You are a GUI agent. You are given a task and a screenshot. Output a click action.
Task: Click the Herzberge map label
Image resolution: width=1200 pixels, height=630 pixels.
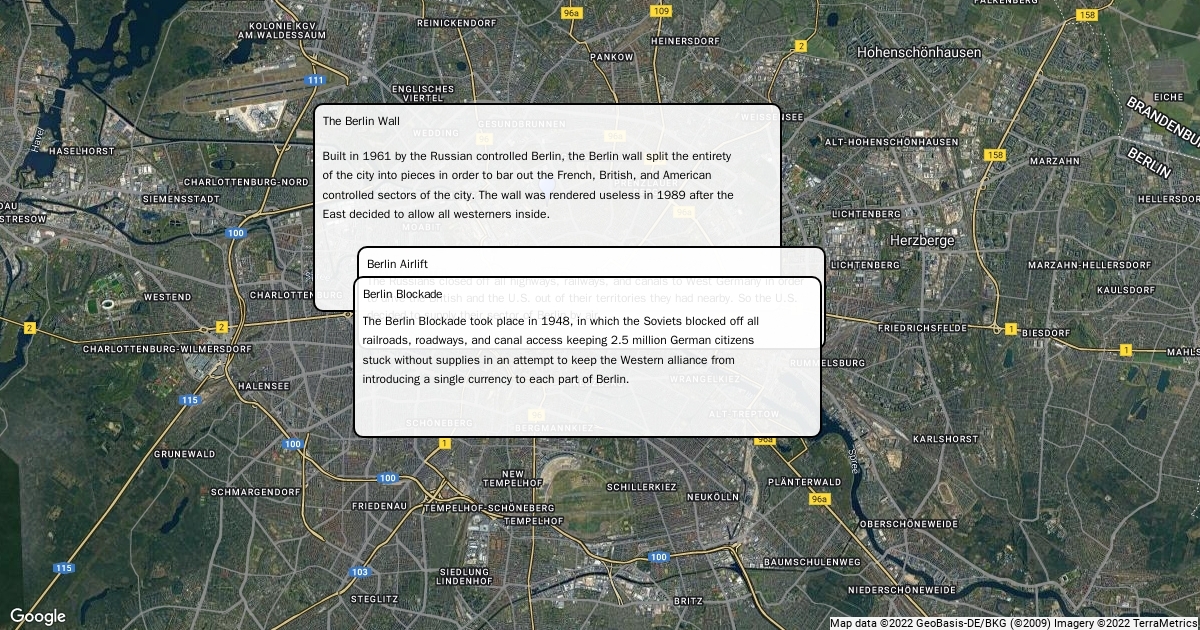point(922,241)
